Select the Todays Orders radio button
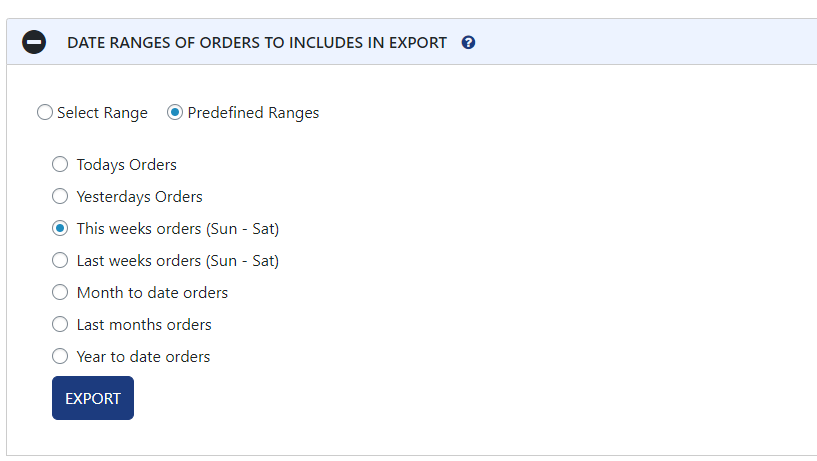This screenshot has height=461, width=817. pyautogui.click(x=60, y=165)
